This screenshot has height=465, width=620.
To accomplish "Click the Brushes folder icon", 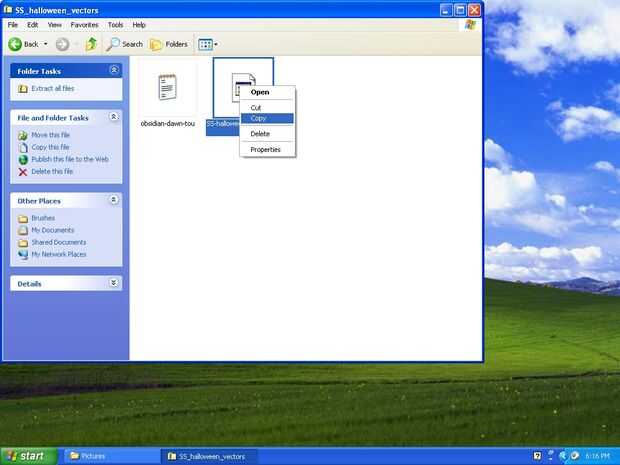I will (x=23, y=218).
